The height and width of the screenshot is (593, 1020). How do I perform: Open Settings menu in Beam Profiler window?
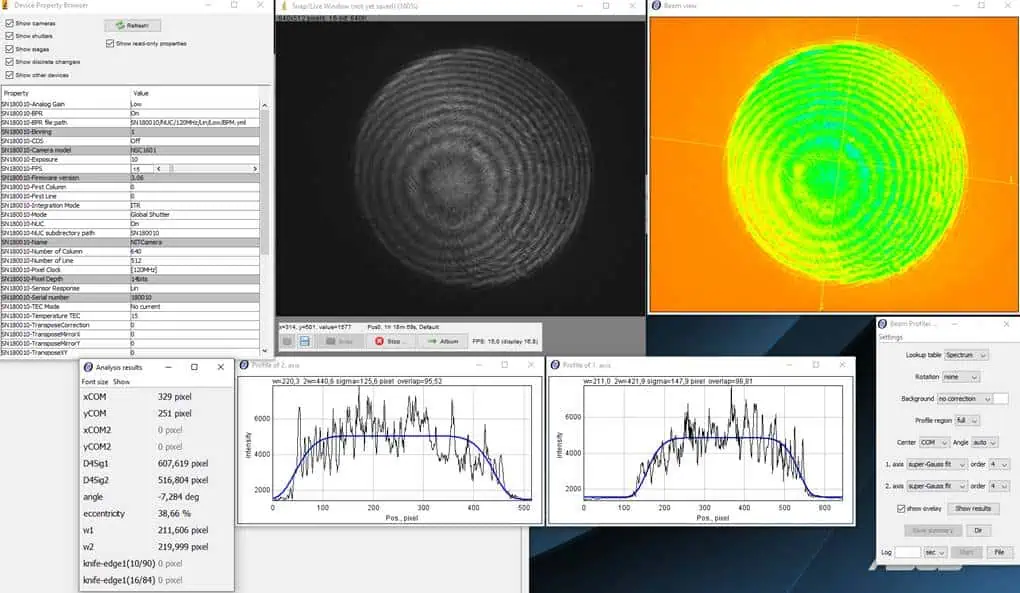point(891,337)
